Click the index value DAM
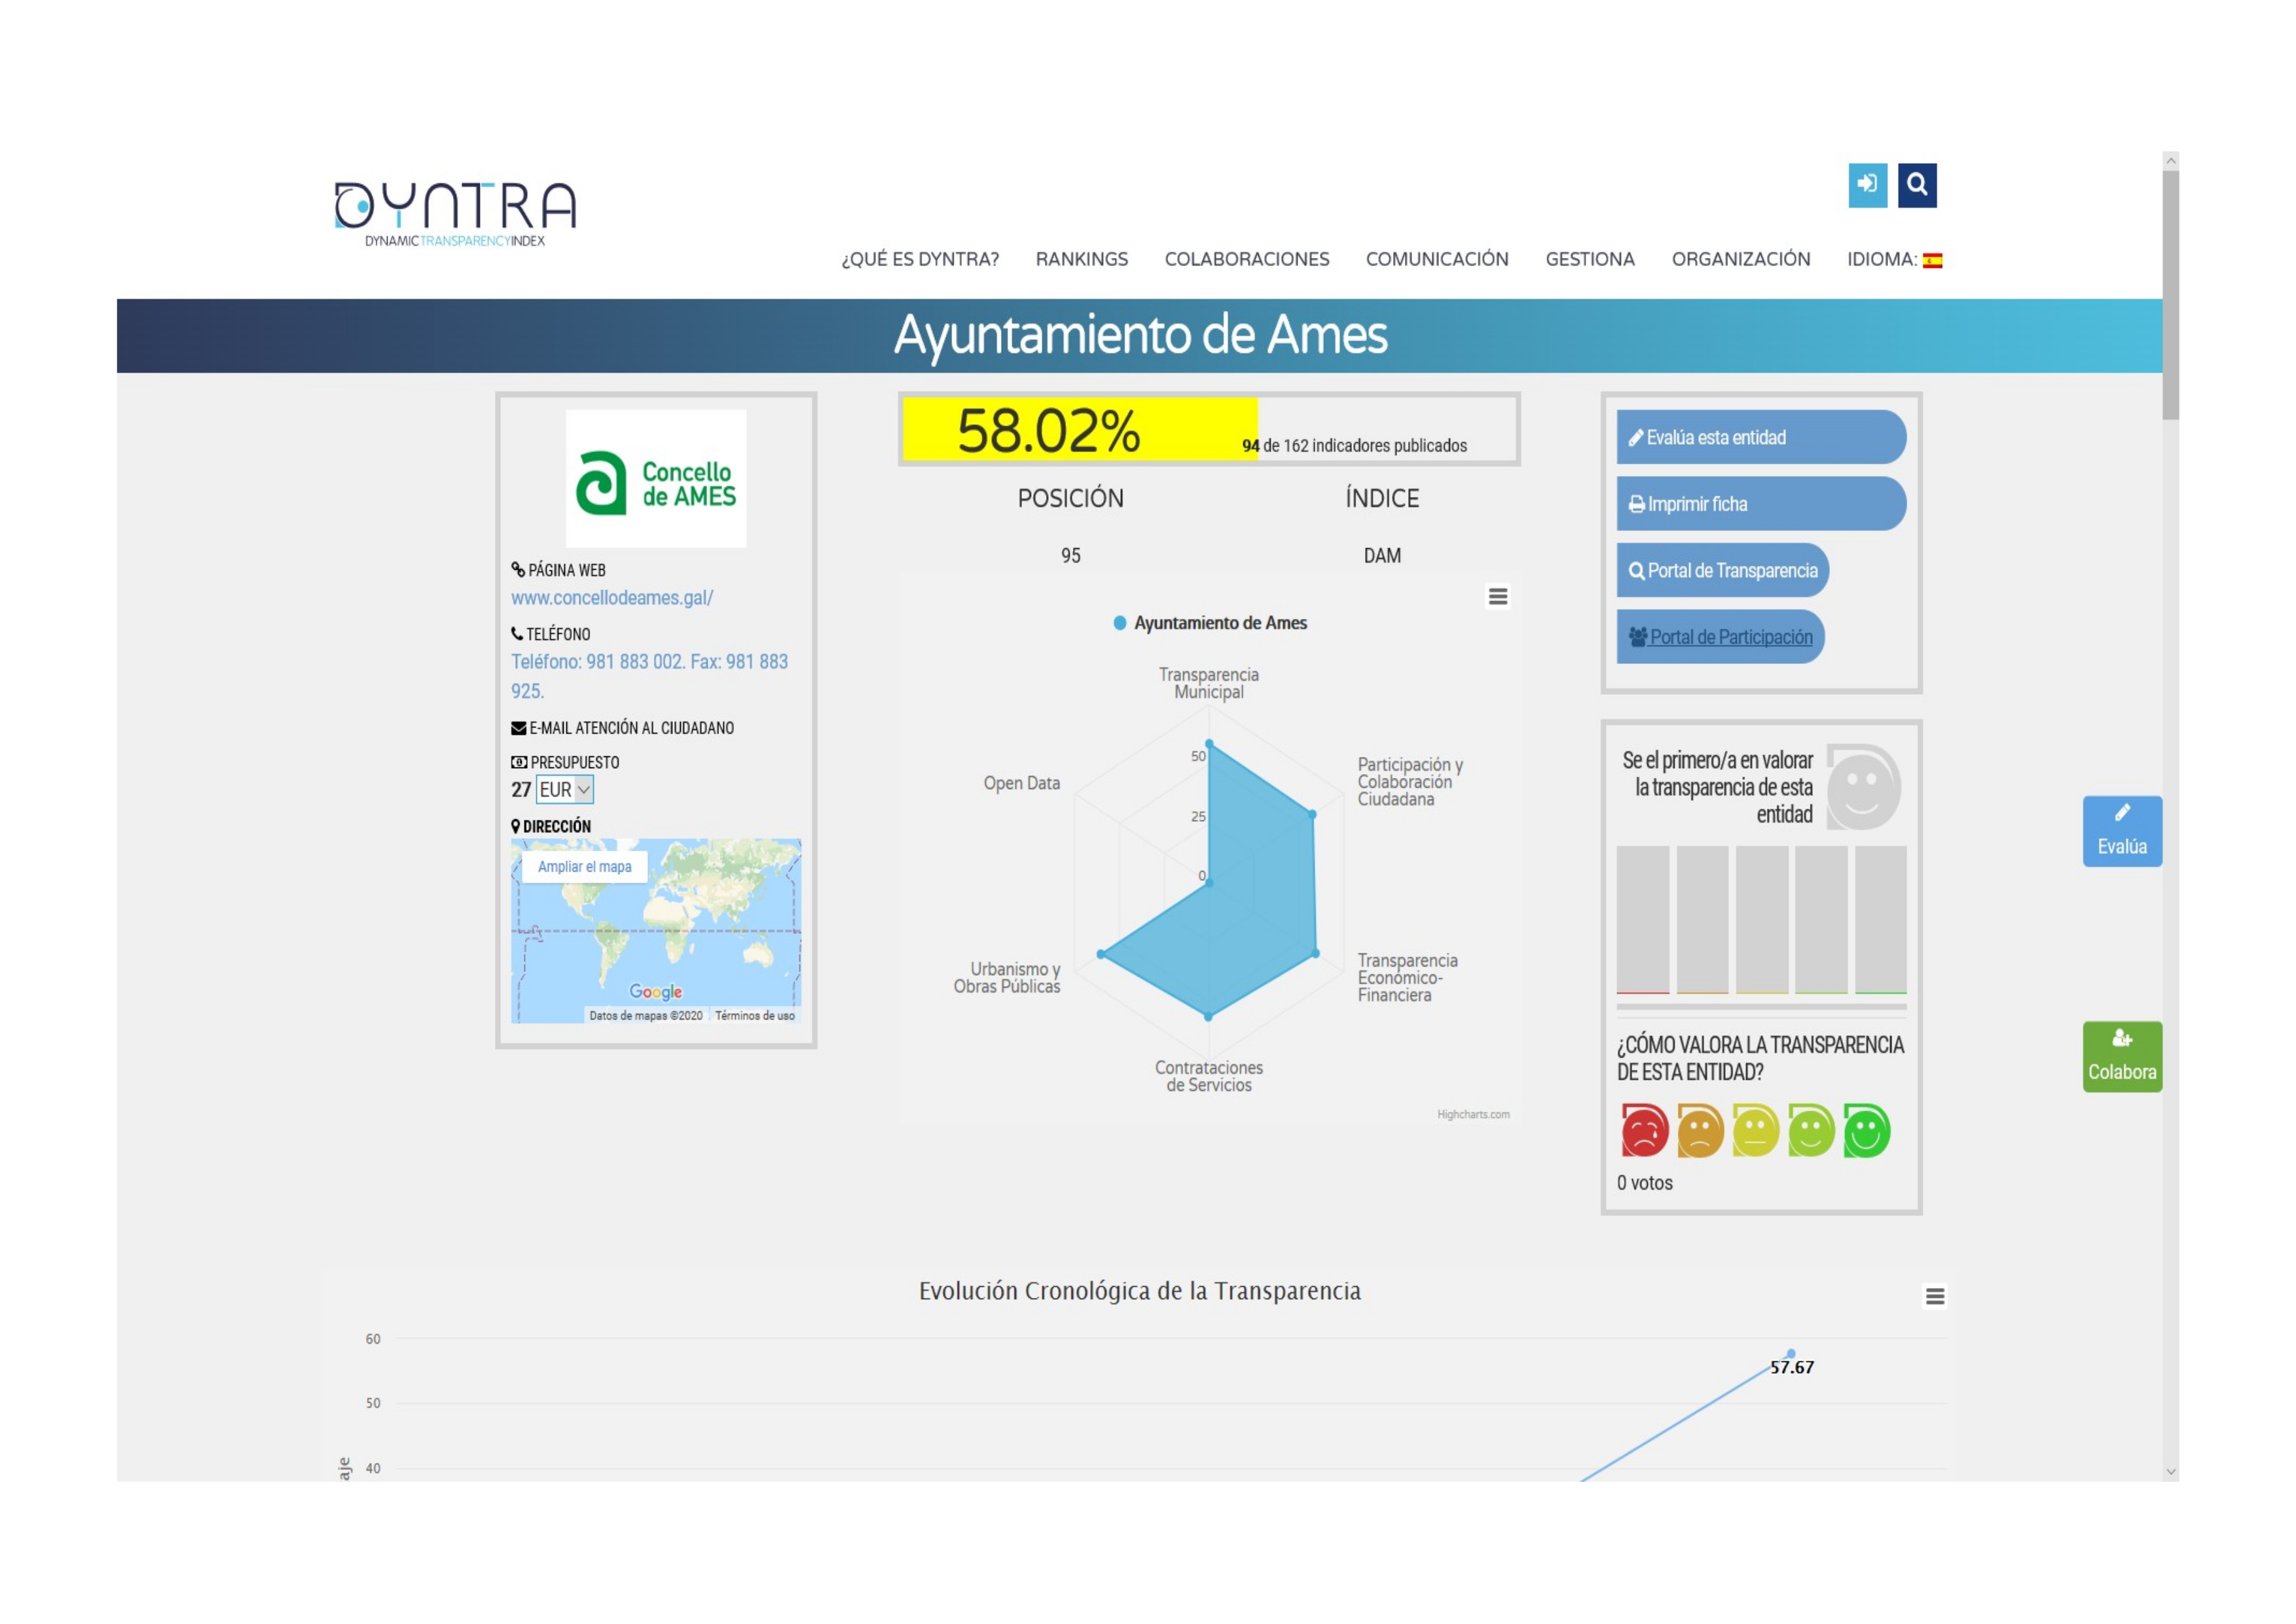 click(x=1382, y=556)
